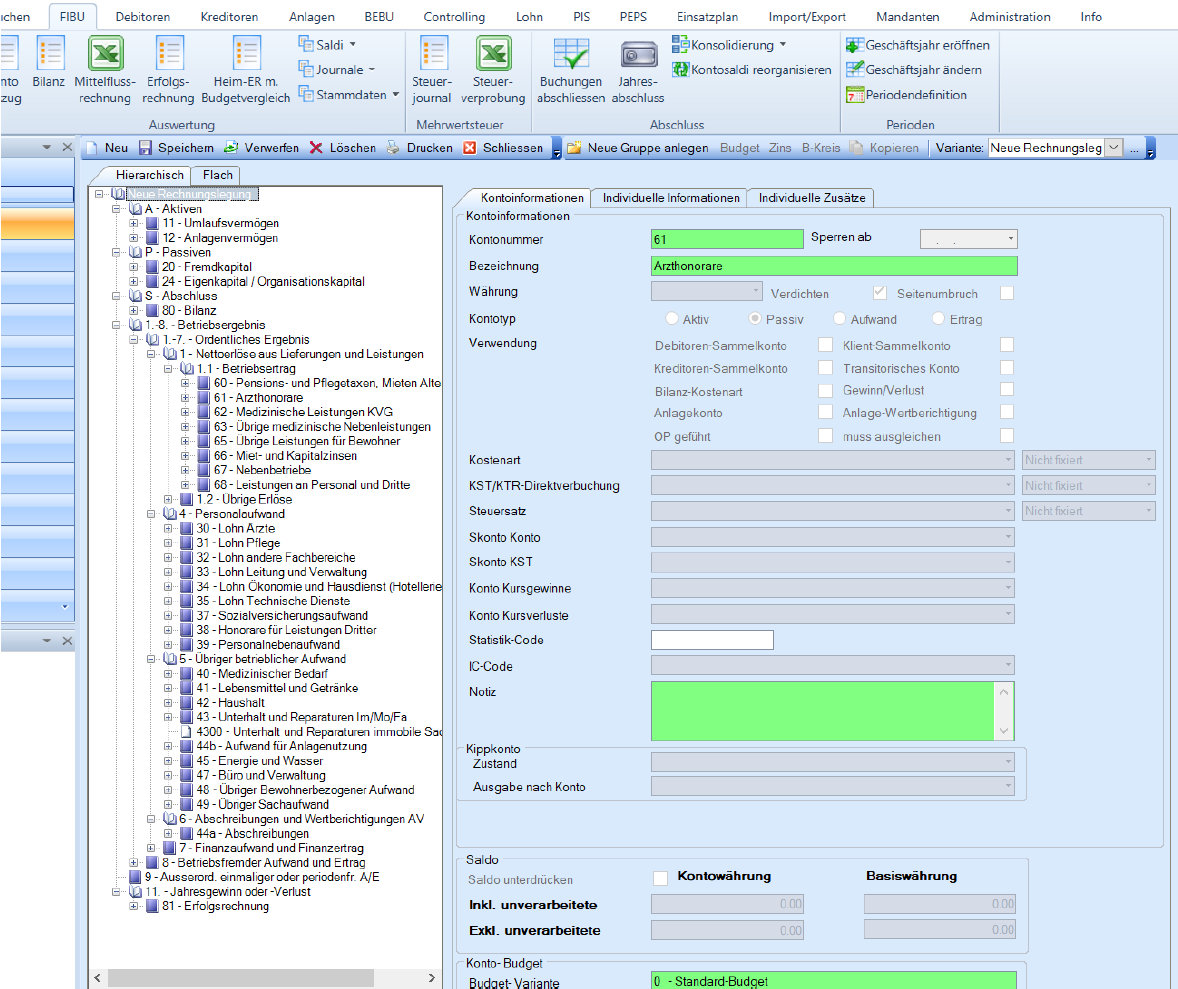This screenshot has width=1178, height=989.
Task: Open the Variante dropdown
Action: click(x=1114, y=148)
